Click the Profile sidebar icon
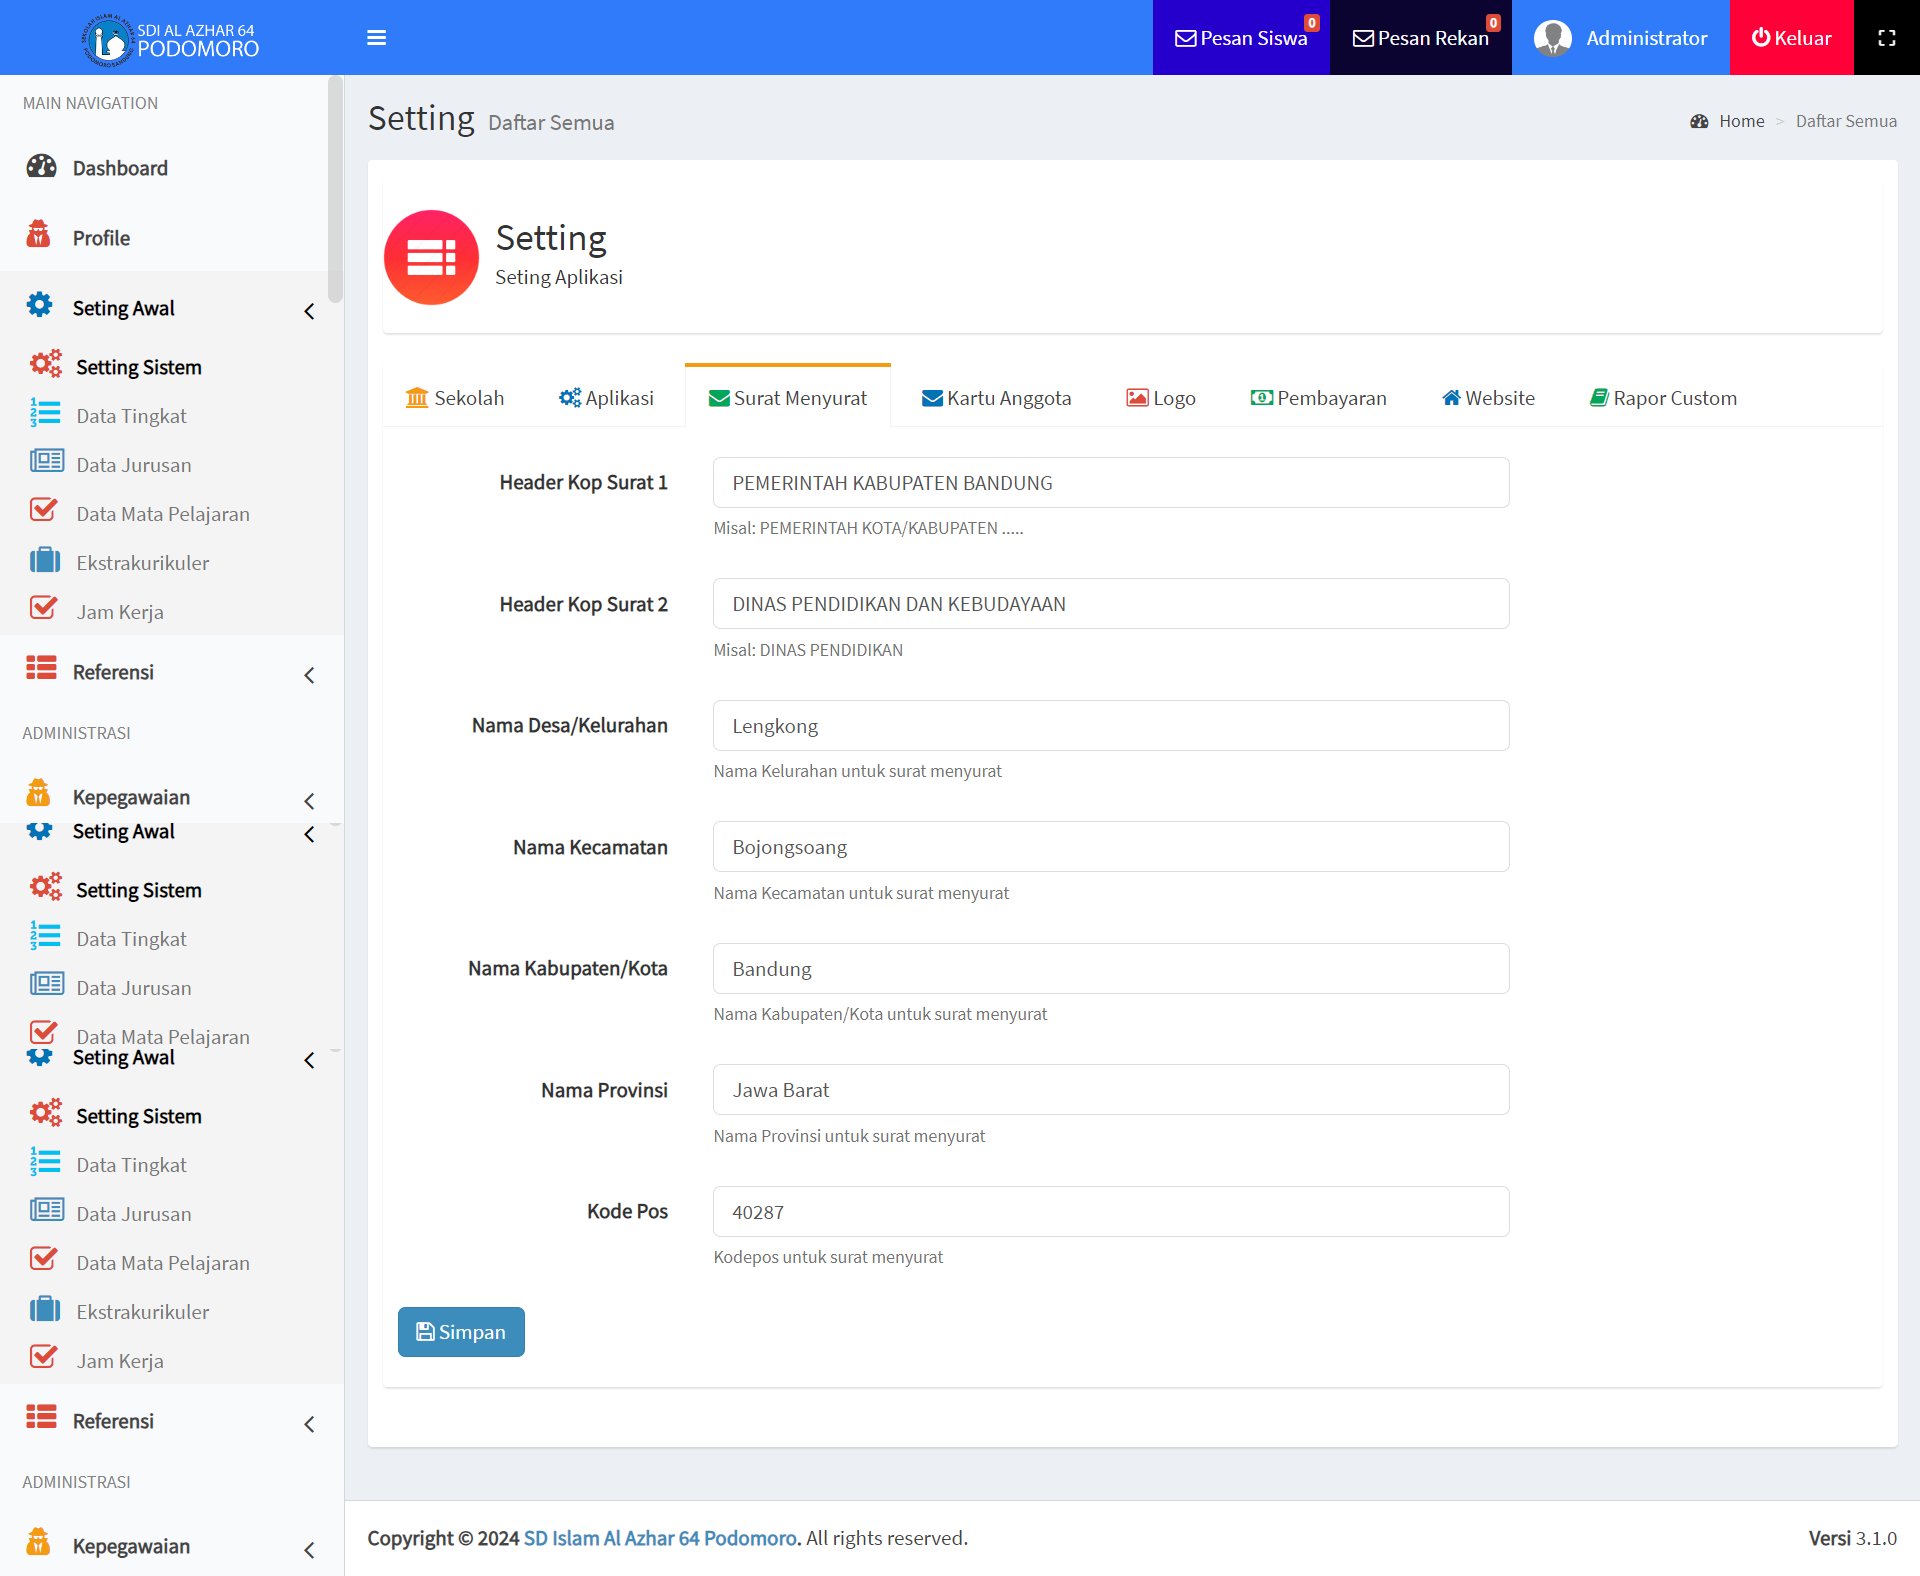Image resolution: width=1920 pixels, height=1576 pixels. 39,236
